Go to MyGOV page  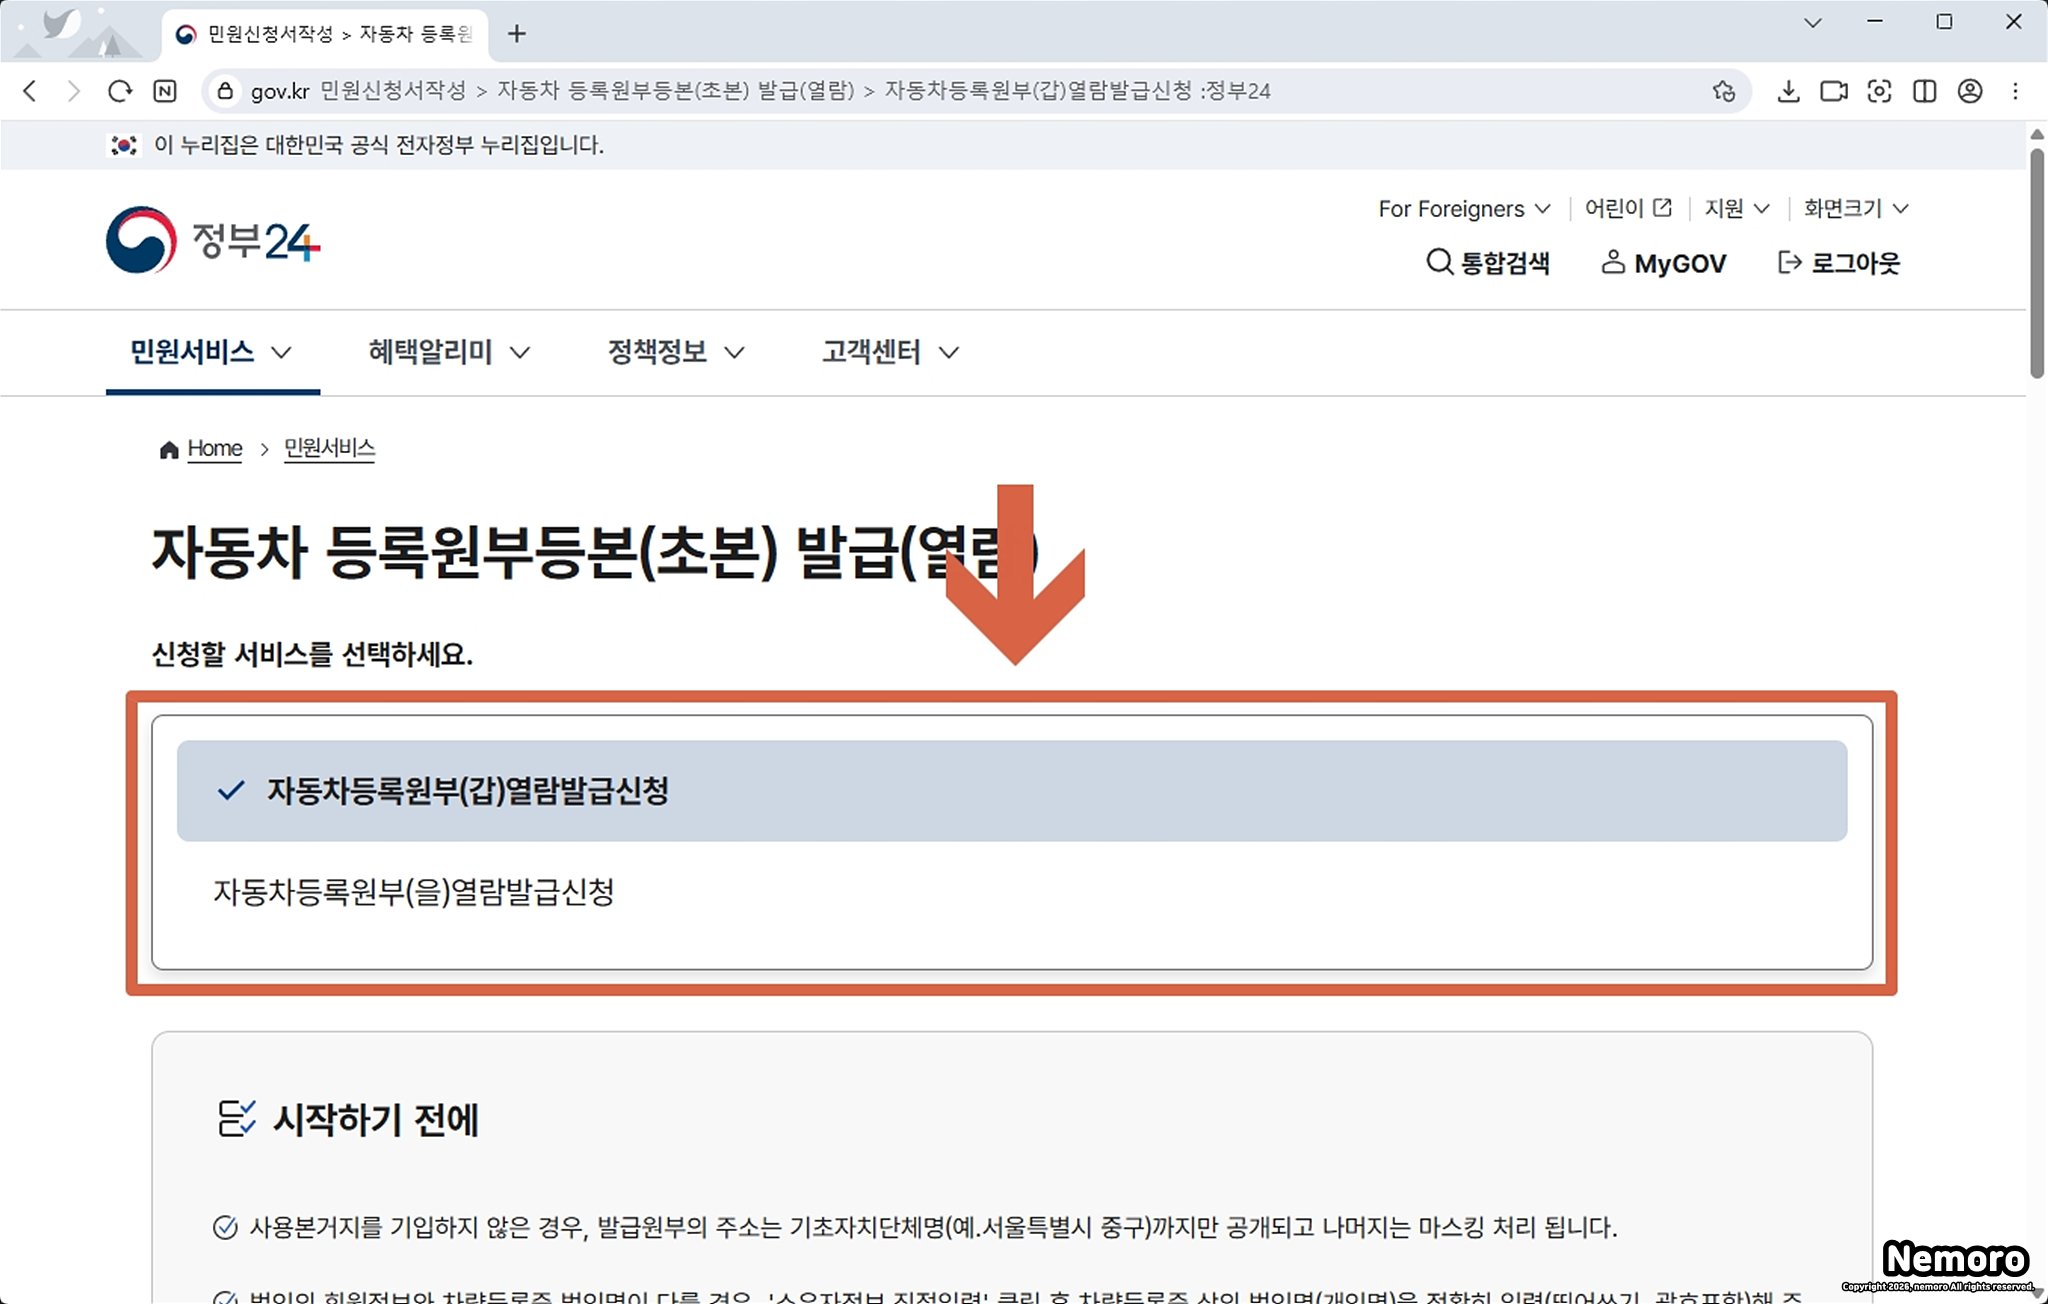point(1663,263)
